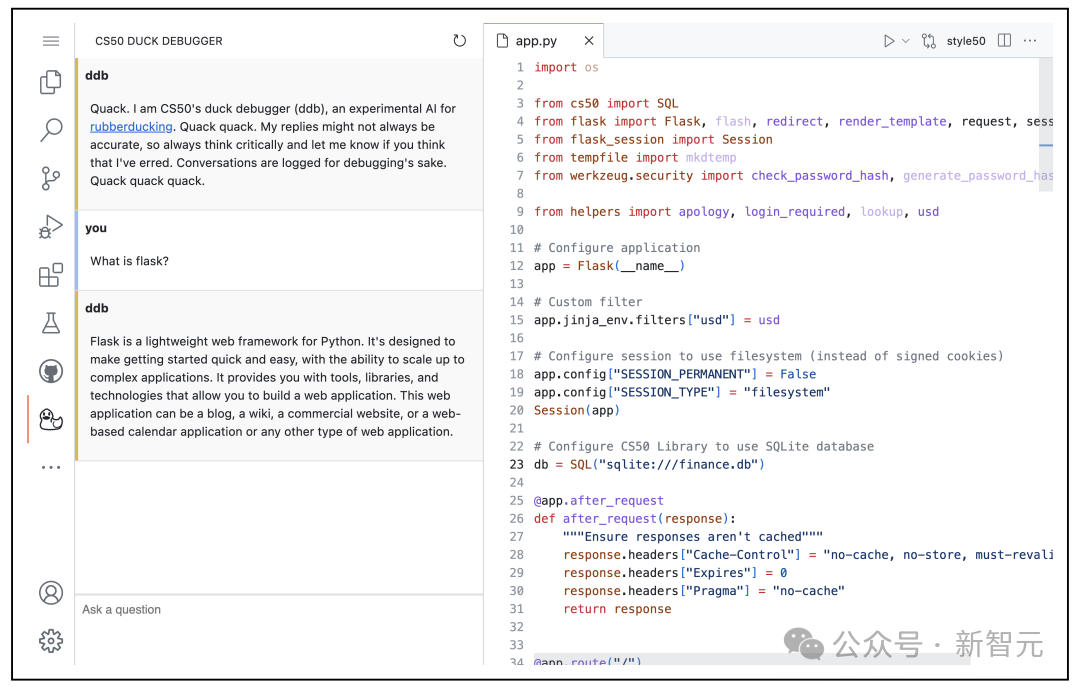This screenshot has height=687, width=1077.
Task: Open the Manage settings gear
Action: coord(51,641)
